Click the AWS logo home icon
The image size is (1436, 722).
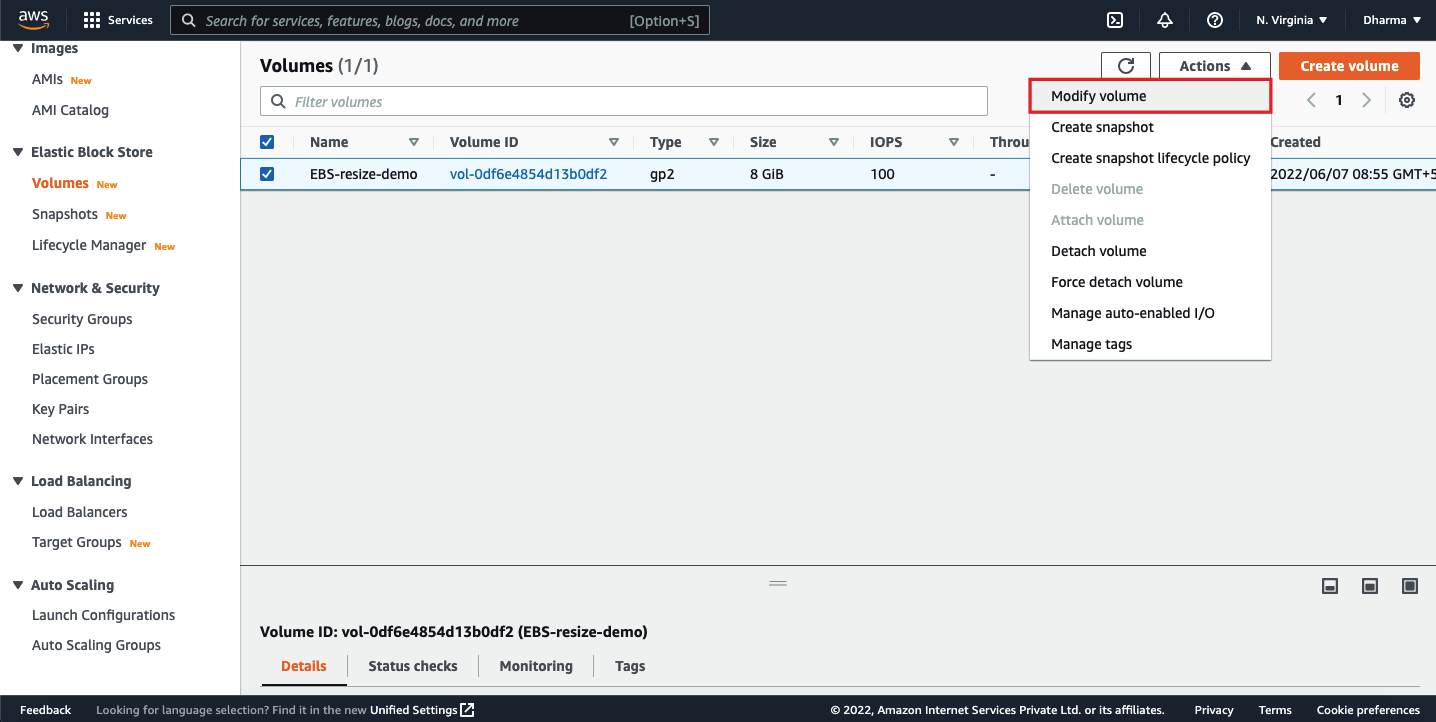pyautogui.click(x=33, y=20)
